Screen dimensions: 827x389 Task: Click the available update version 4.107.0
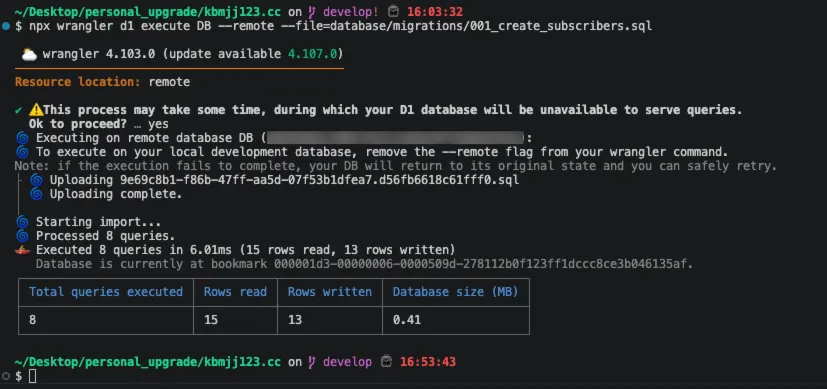pos(312,54)
